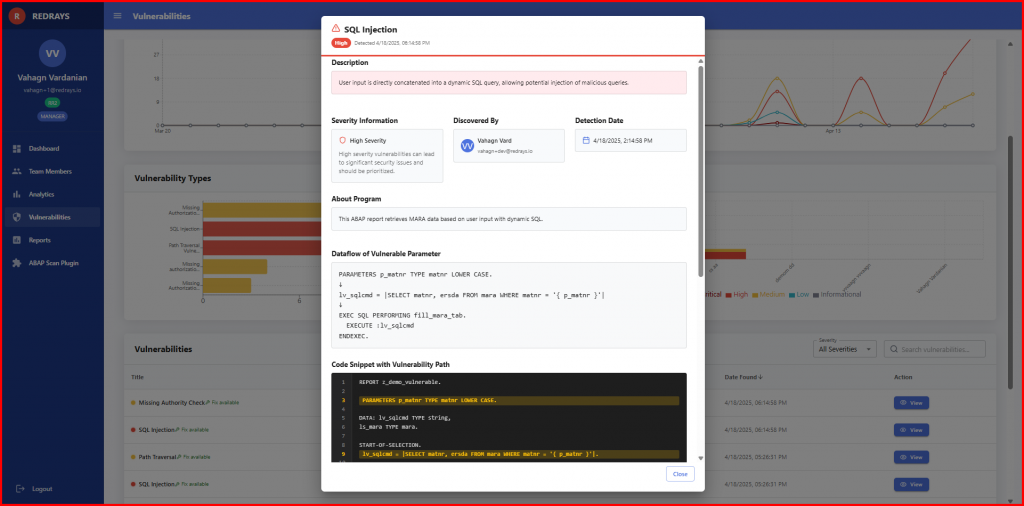
Task: Open the Severity All Severities dropdown
Action: coord(844,349)
